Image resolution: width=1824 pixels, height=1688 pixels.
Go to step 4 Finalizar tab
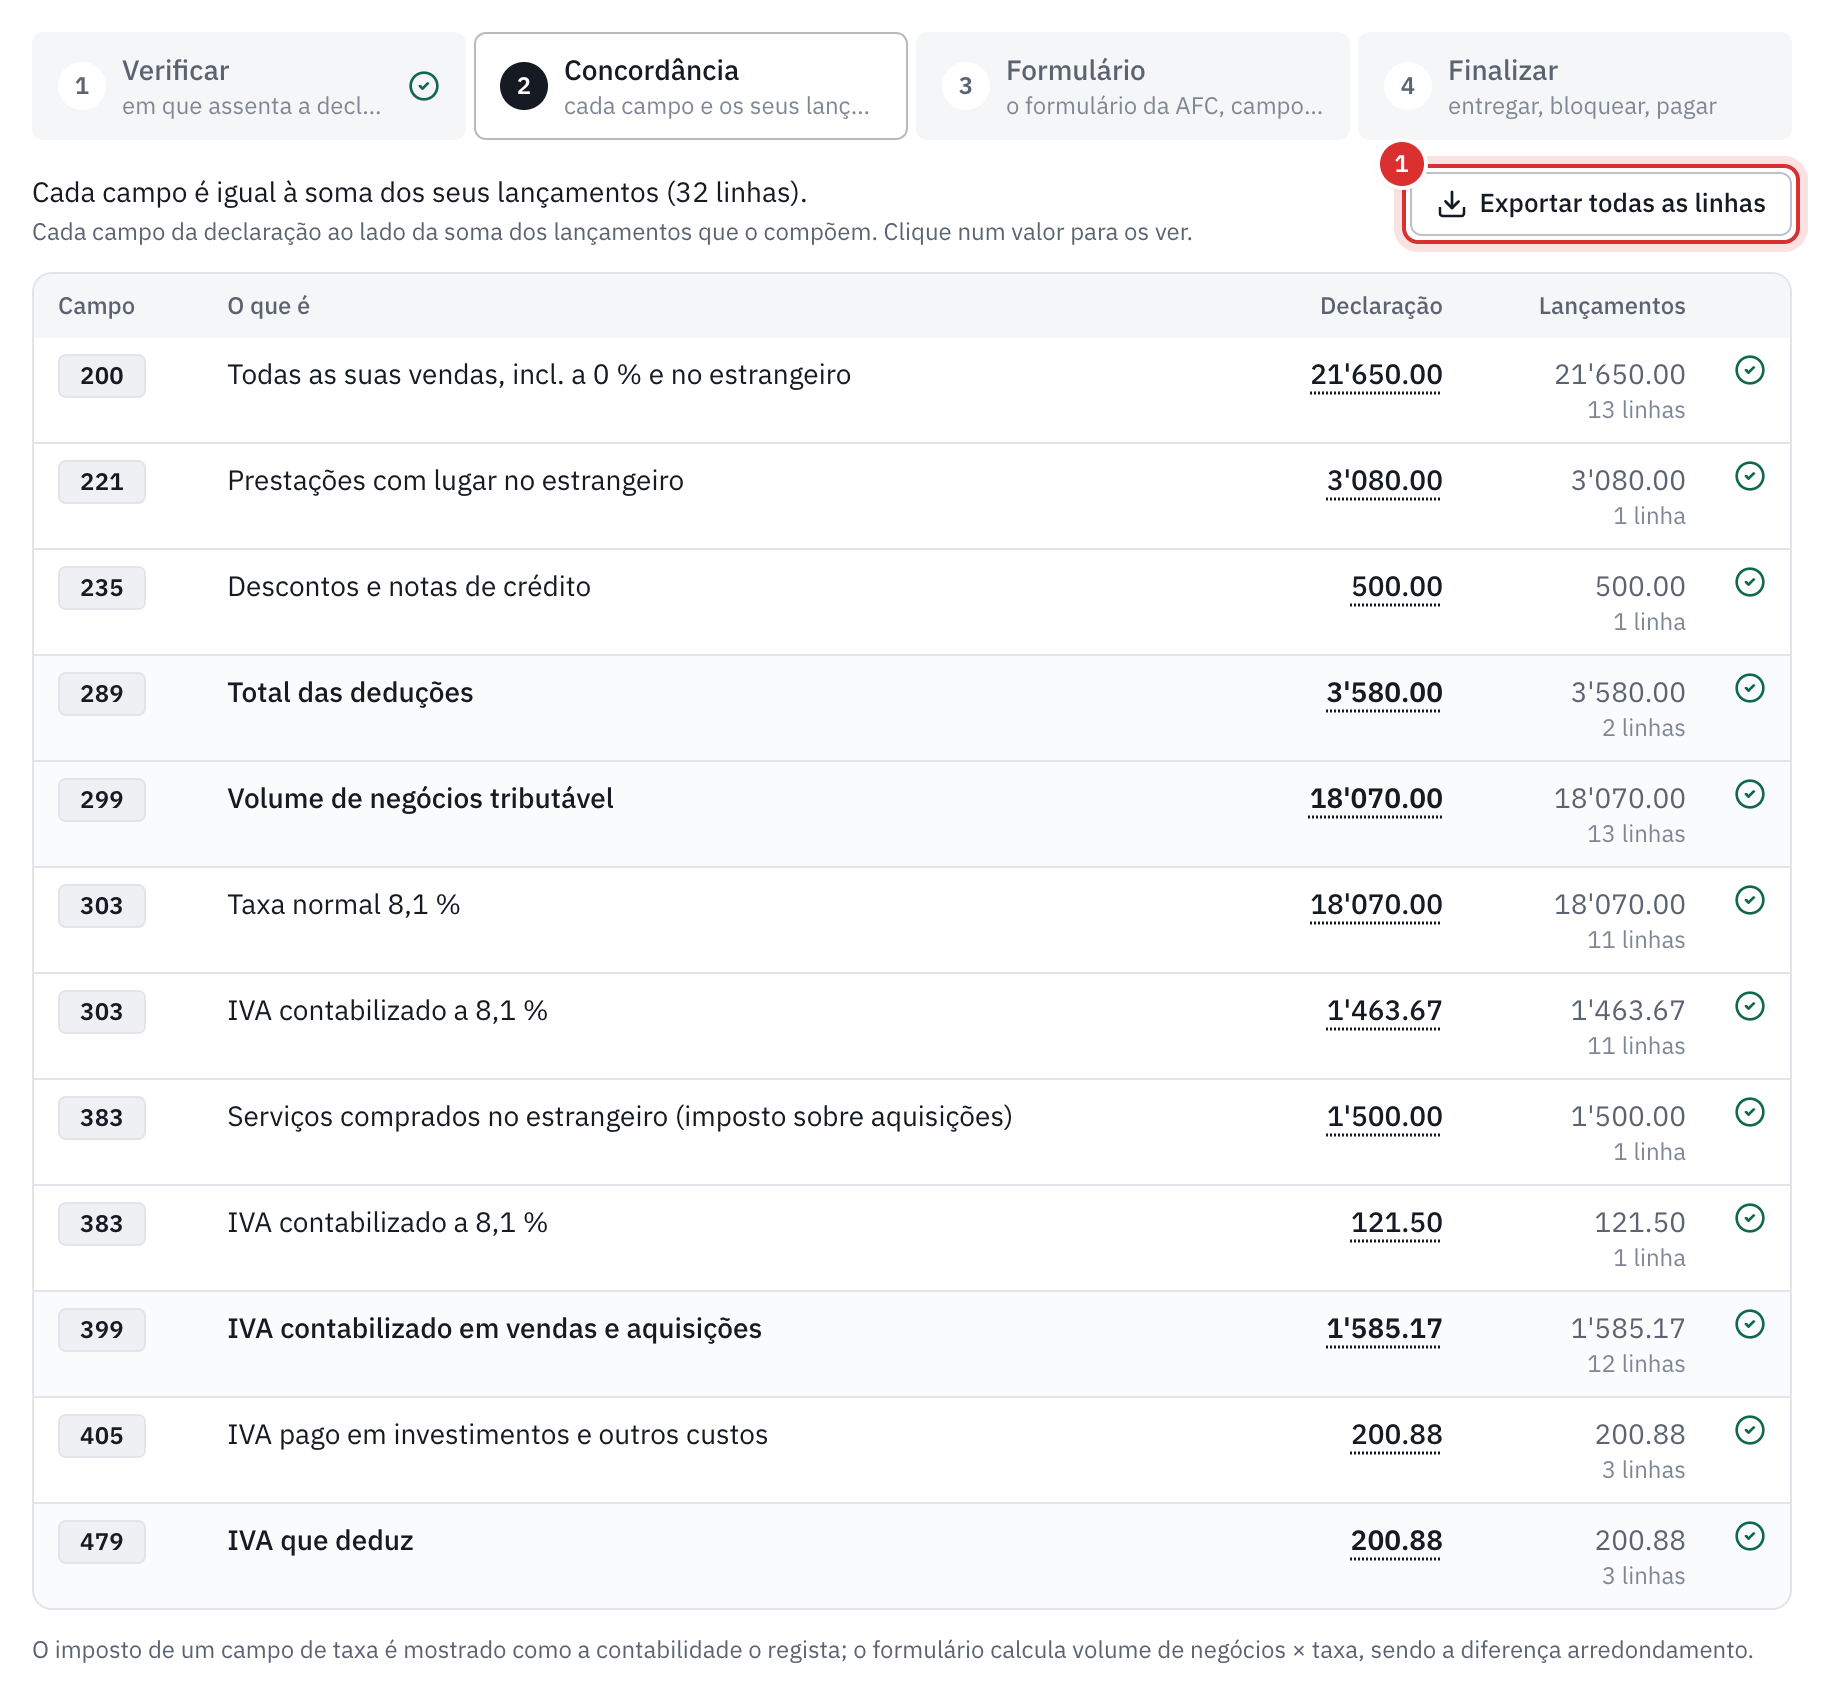pyautogui.click(x=1575, y=86)
